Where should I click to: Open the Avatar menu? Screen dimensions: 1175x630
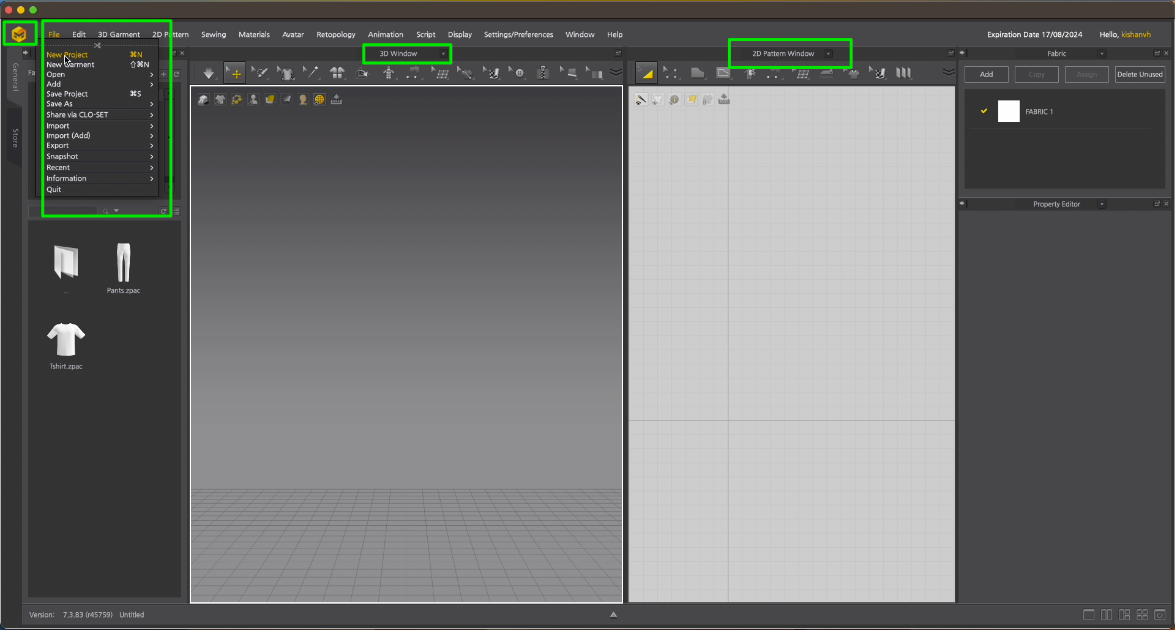coord(293,34)
